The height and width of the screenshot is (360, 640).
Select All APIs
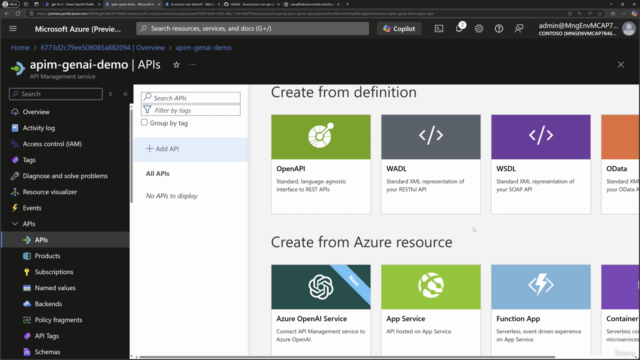pos(158,173)
